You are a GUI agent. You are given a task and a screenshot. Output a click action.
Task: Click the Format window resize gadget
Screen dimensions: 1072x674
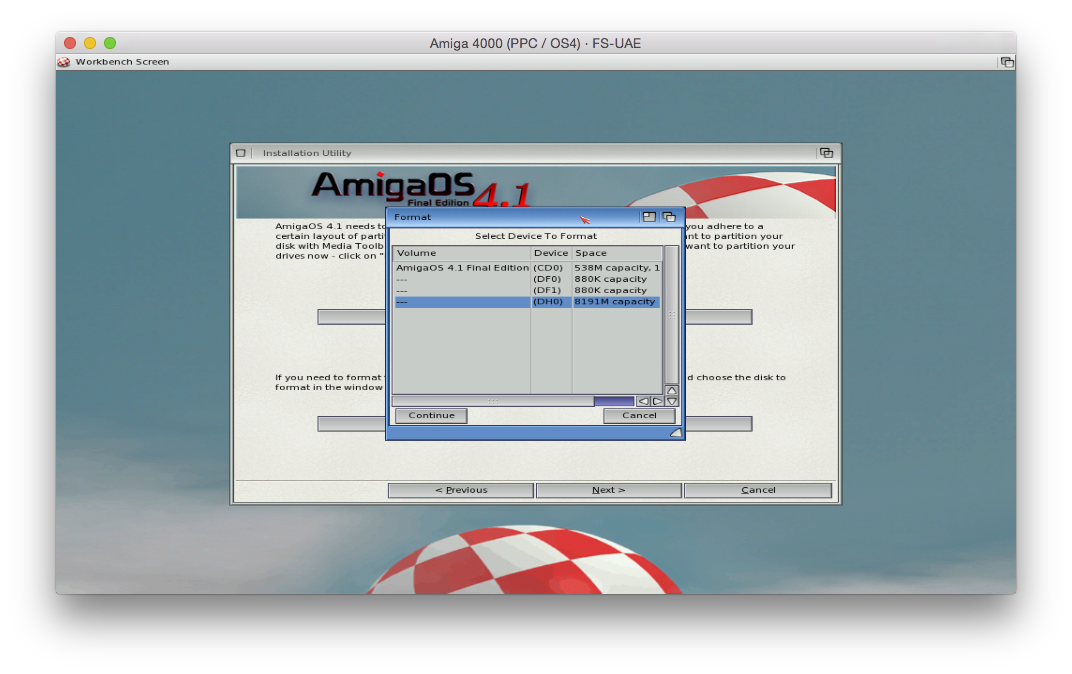[x=675, y=433]
